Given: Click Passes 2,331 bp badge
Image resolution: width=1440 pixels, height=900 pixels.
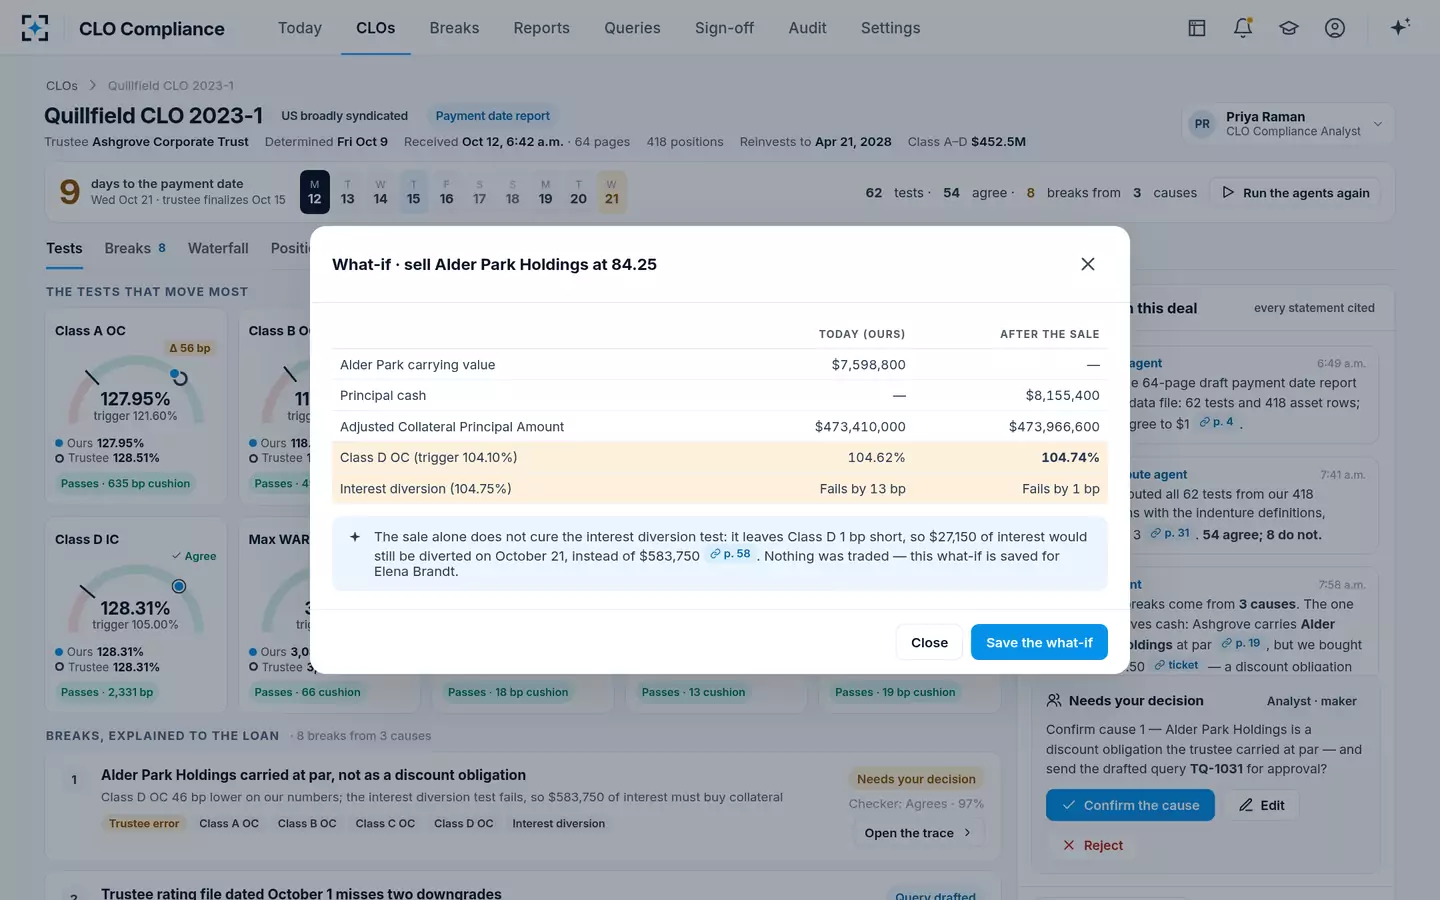Looking at the screenshot, I should [x=107, y=692].
